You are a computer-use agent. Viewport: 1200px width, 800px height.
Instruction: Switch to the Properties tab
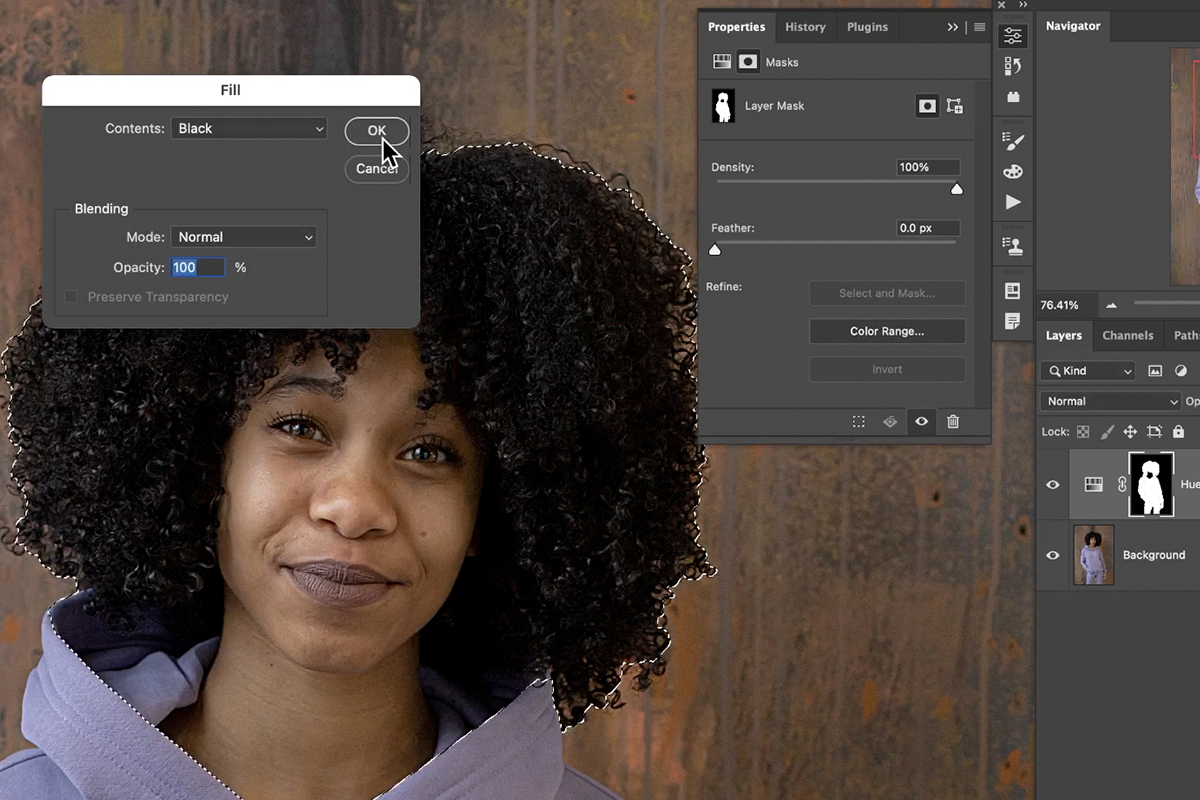pyautogui.click(x=736, y=27)
